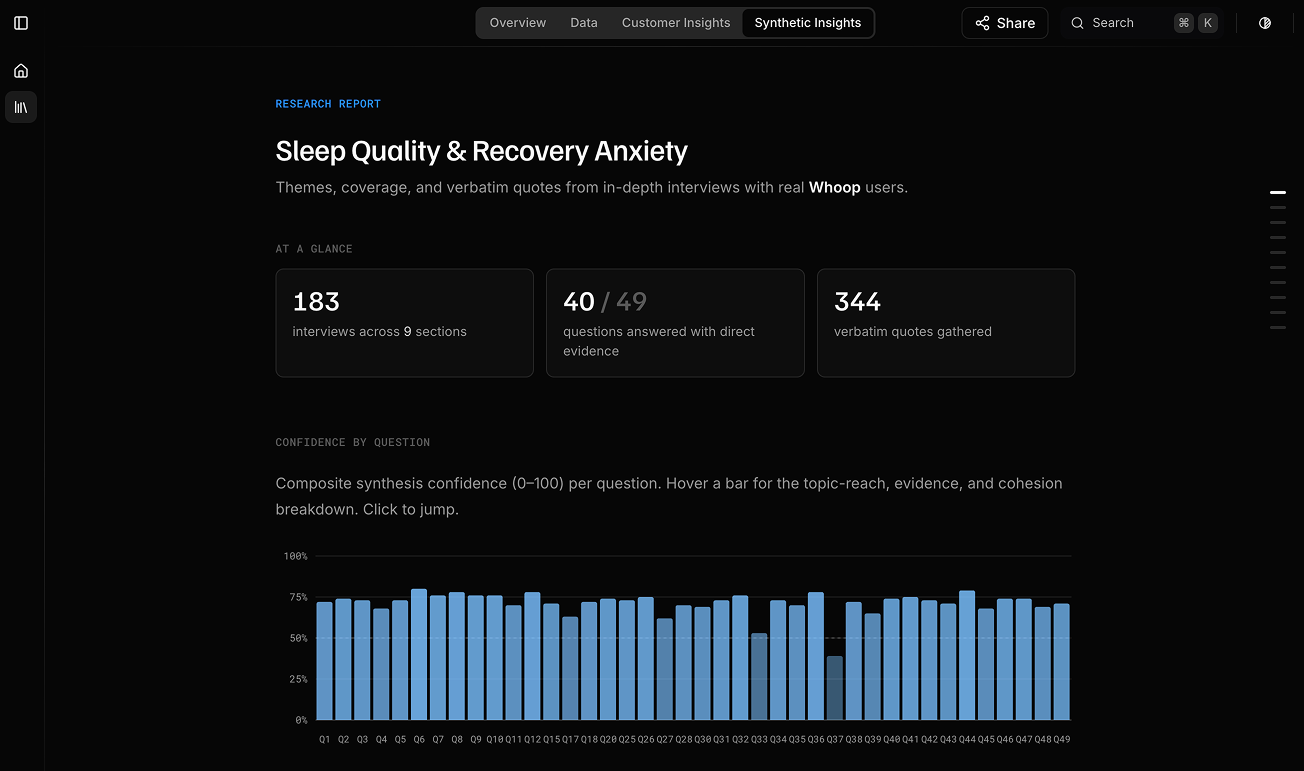The width and height of the screenshot is (1304, 771).
Task: Switch to the Data tab
Action: point(584,23)
